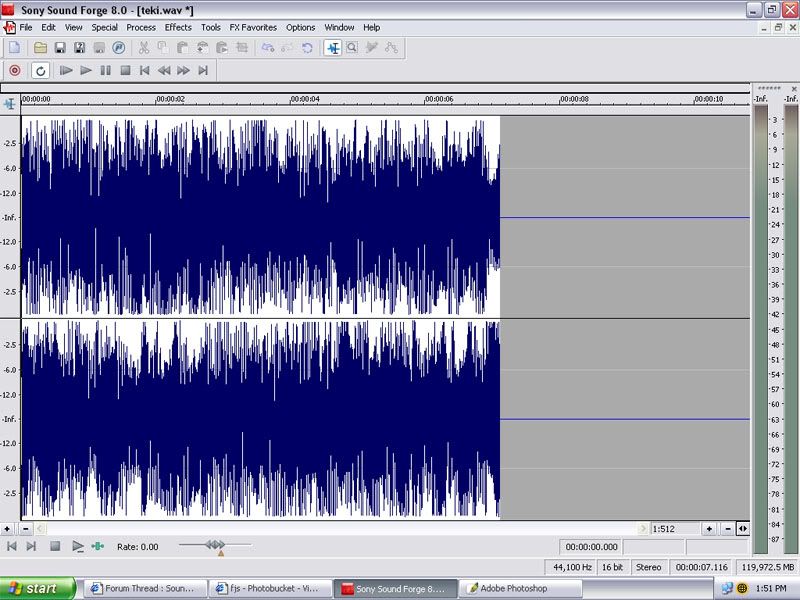Open a file with the folder icon
This screenshot has width=800, height=600.
[40, 47]
